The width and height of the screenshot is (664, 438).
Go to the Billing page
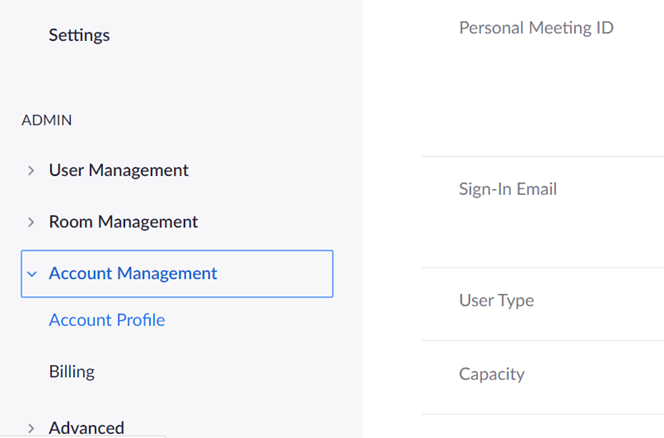click(72, 372)
